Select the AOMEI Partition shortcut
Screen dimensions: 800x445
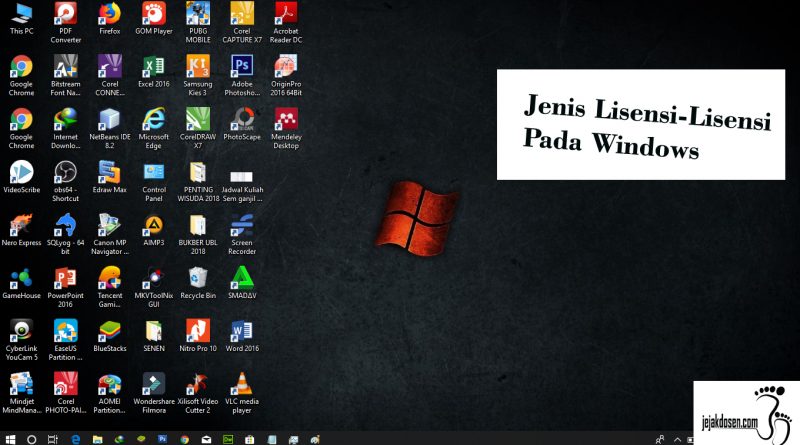[110, 393]
